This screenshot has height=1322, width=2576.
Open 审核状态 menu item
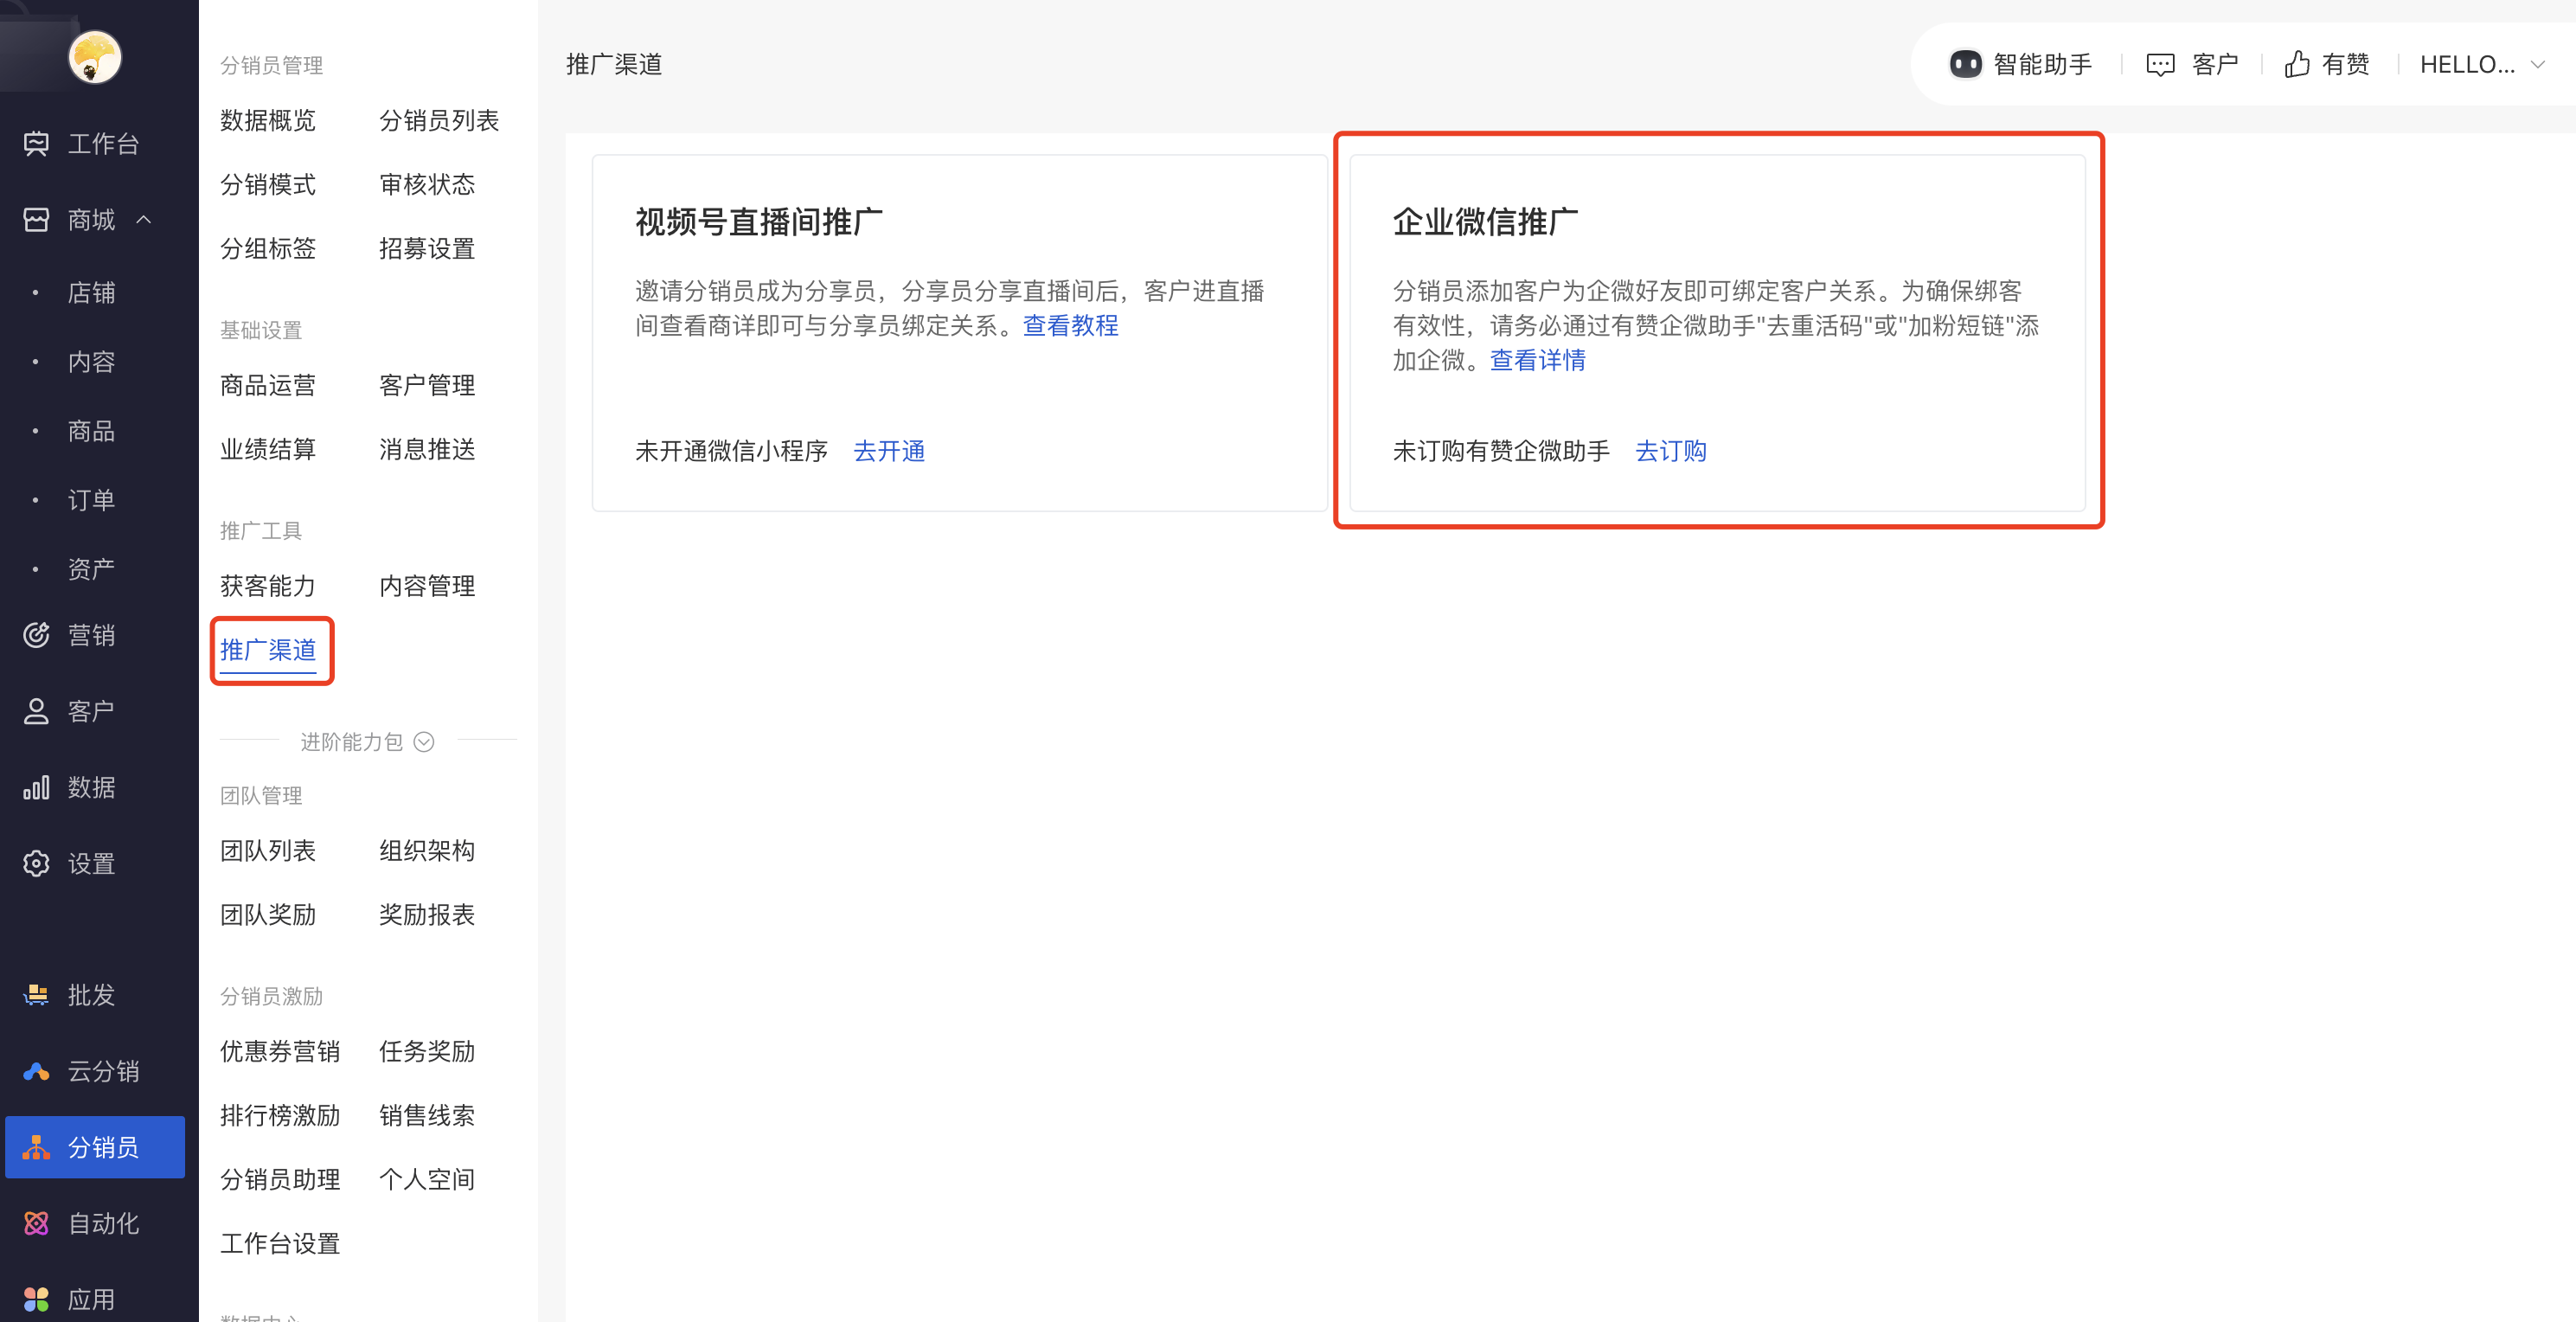coord(427,185)
